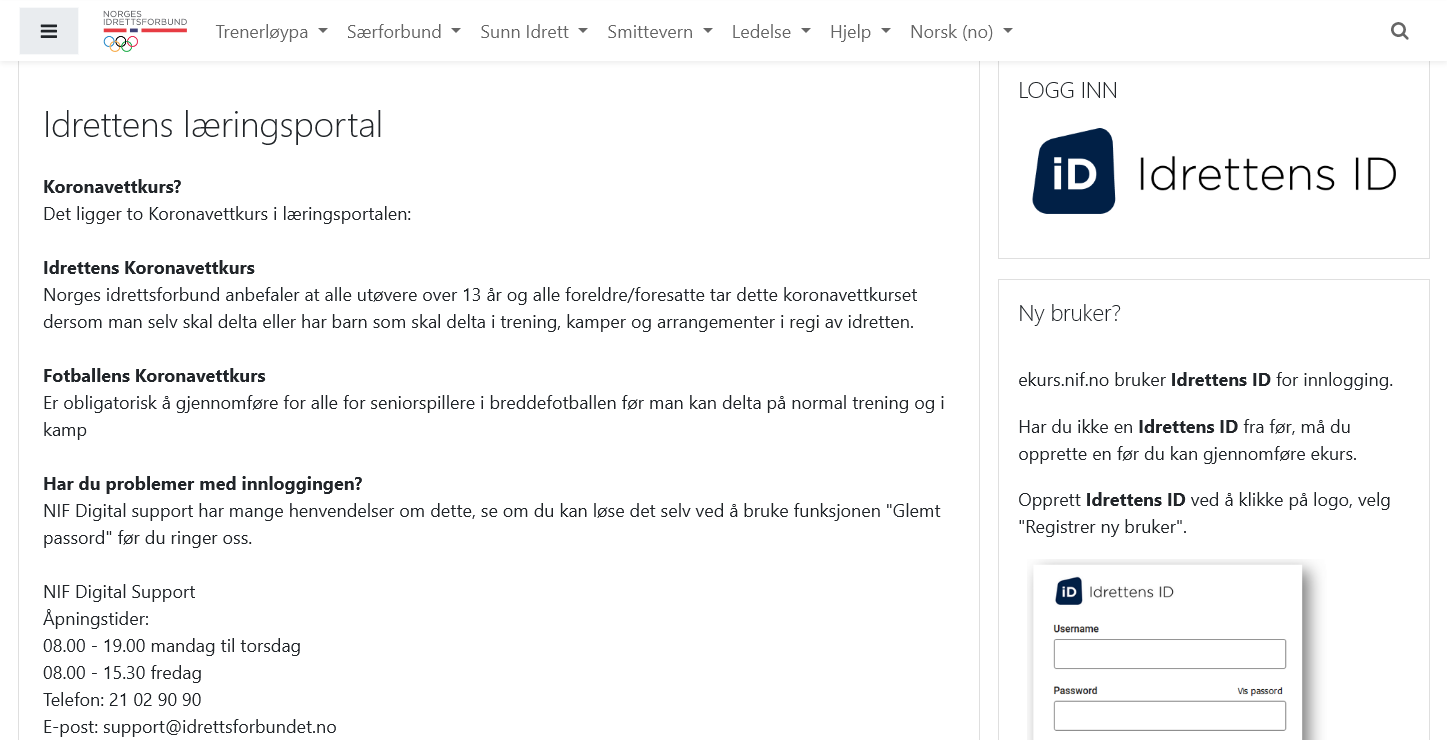Viewport: 1447px width, 740px height.
Task: Click the 'LOGG INN' heading
Action: click(x=1068, y=90)
